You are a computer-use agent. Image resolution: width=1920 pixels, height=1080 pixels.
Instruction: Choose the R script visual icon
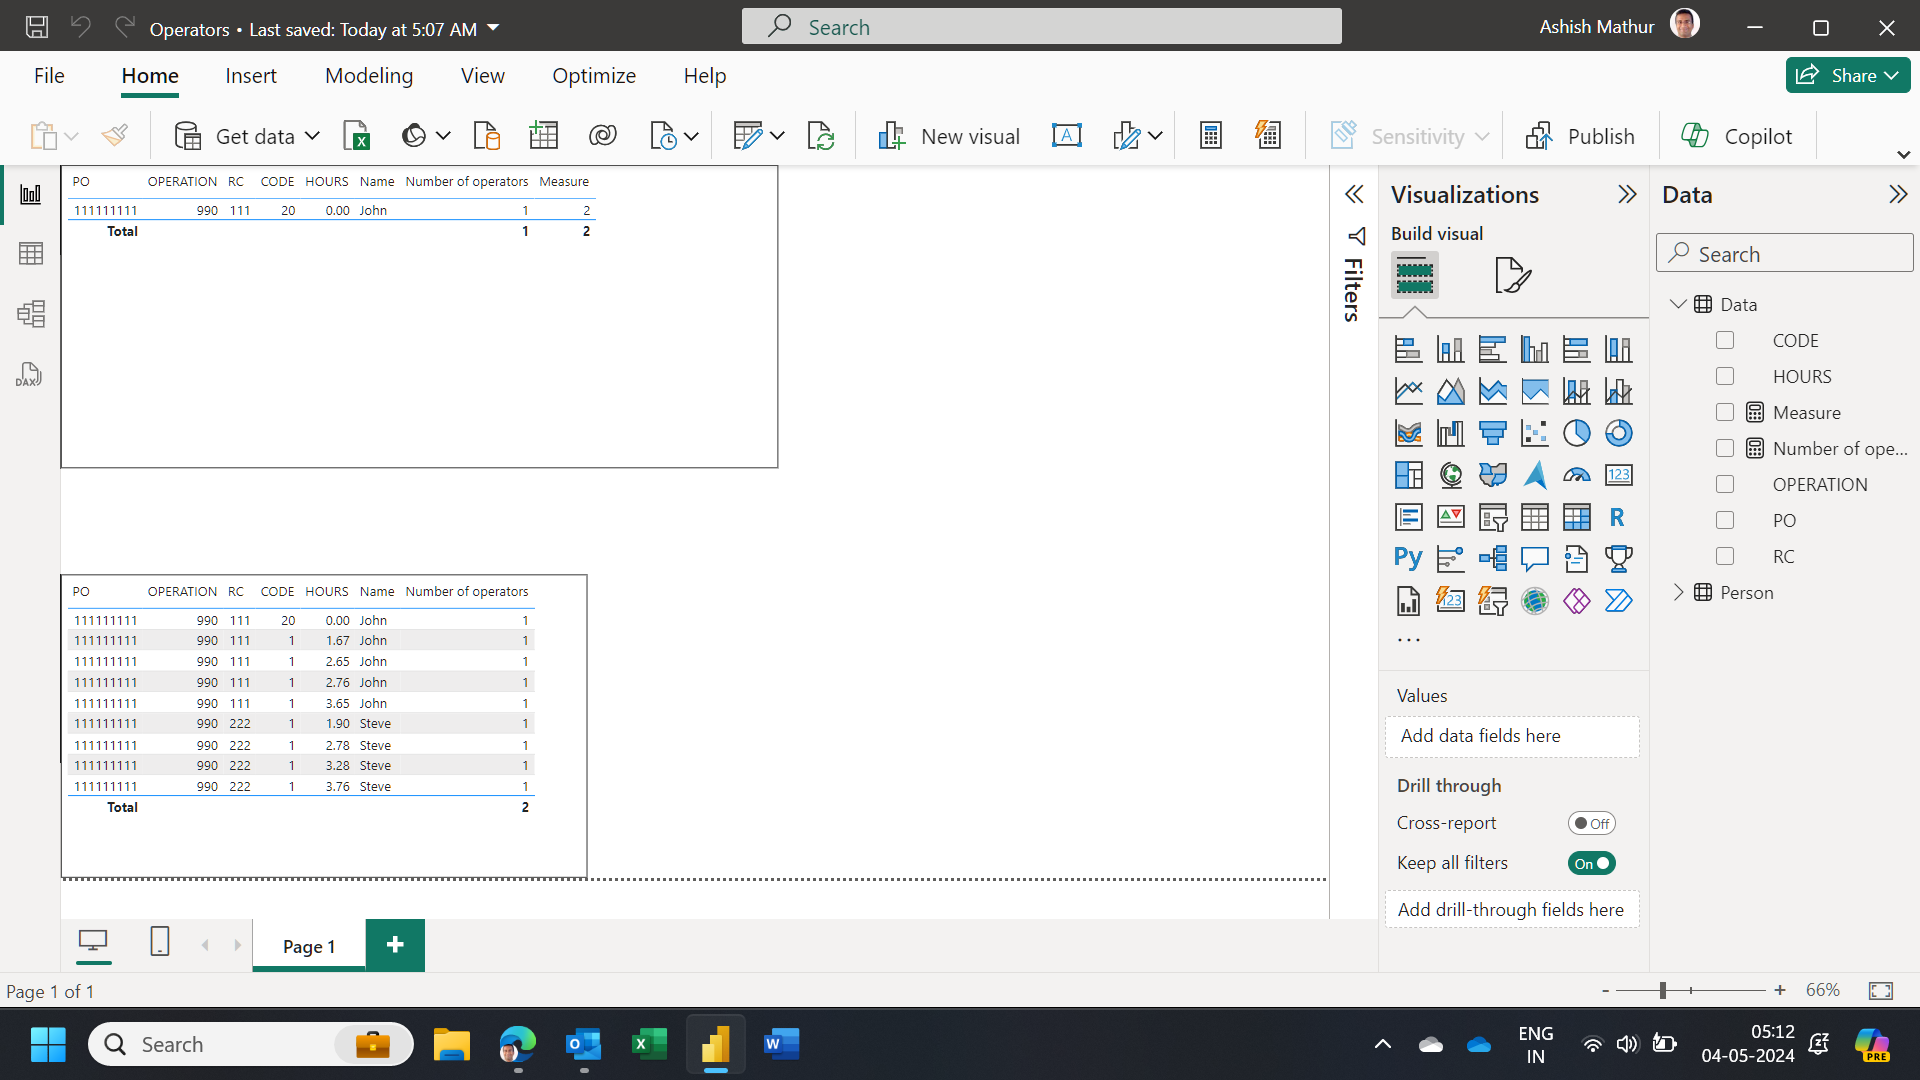(1618, 517)
